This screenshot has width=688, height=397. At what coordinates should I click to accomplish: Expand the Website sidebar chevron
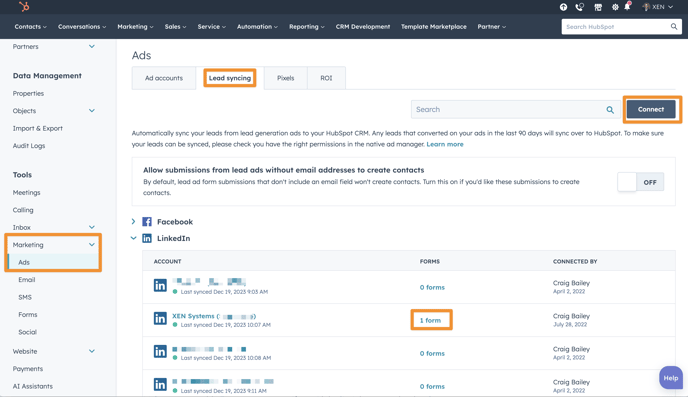[x=92, y=351]
